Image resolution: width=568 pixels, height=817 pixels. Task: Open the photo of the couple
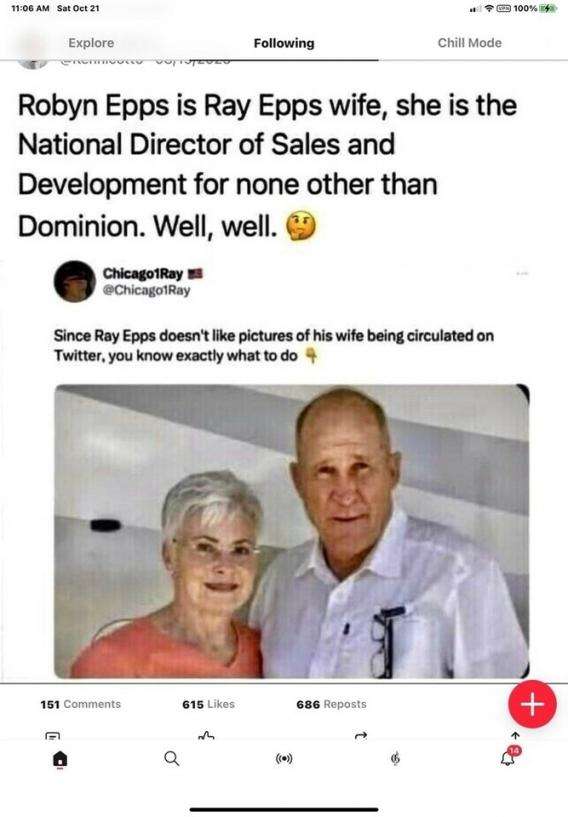tap(292, 531)
